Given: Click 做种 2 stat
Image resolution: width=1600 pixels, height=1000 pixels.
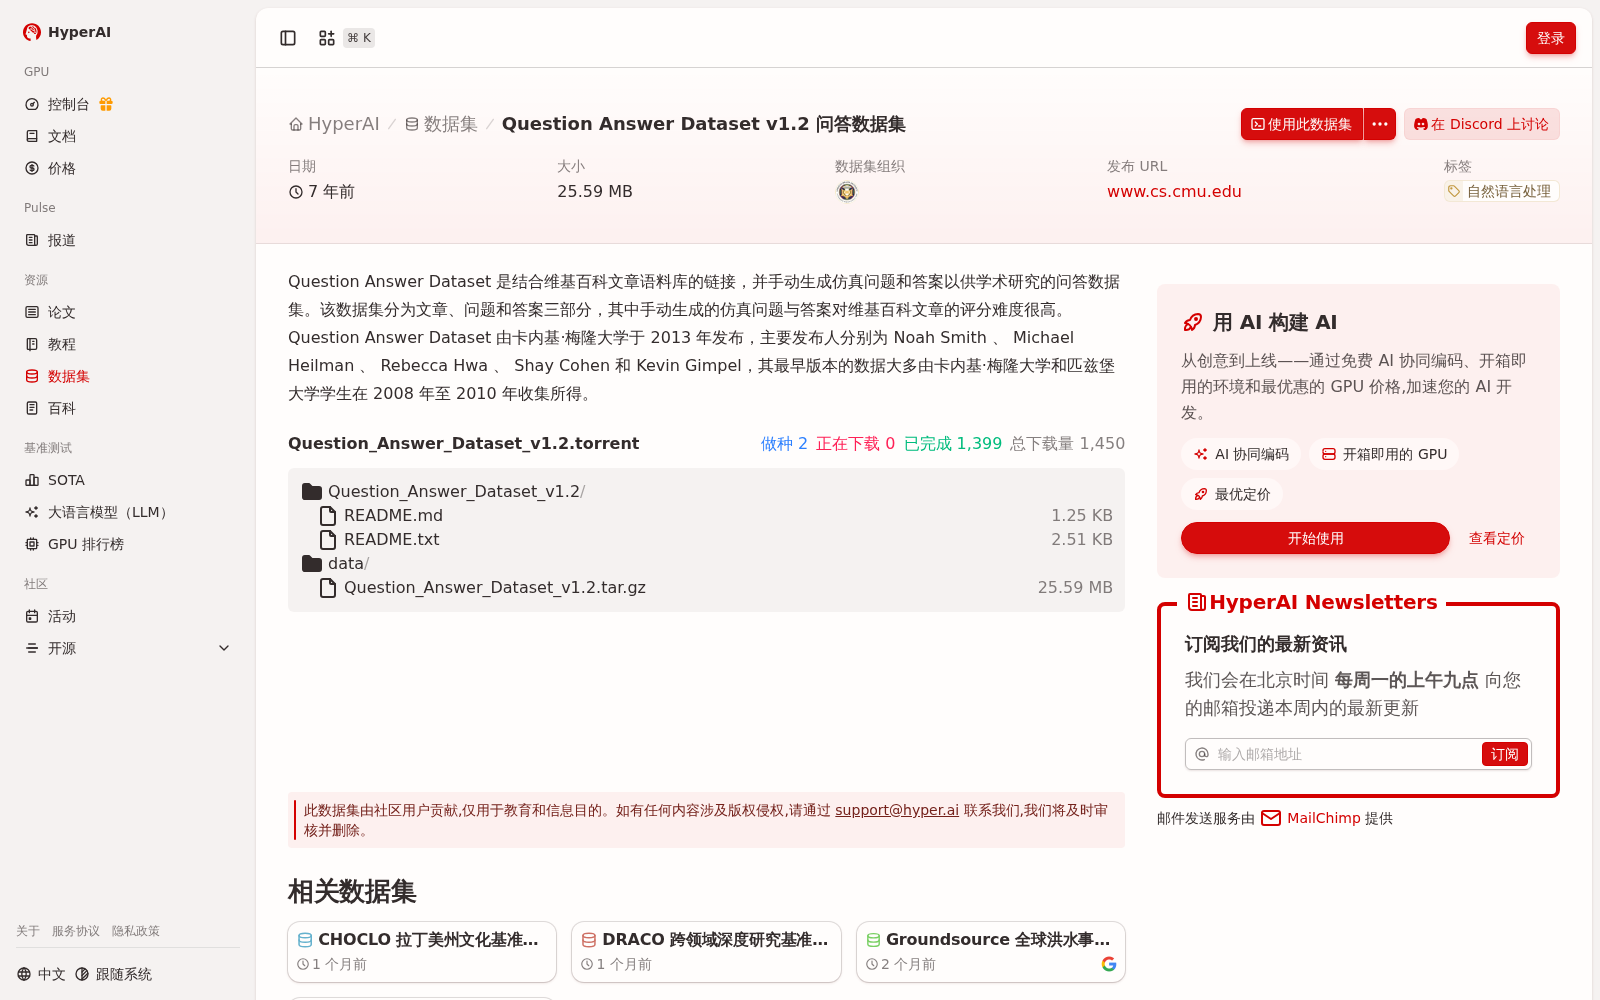Looking at the screenshot, I should (x=784, y=443).
